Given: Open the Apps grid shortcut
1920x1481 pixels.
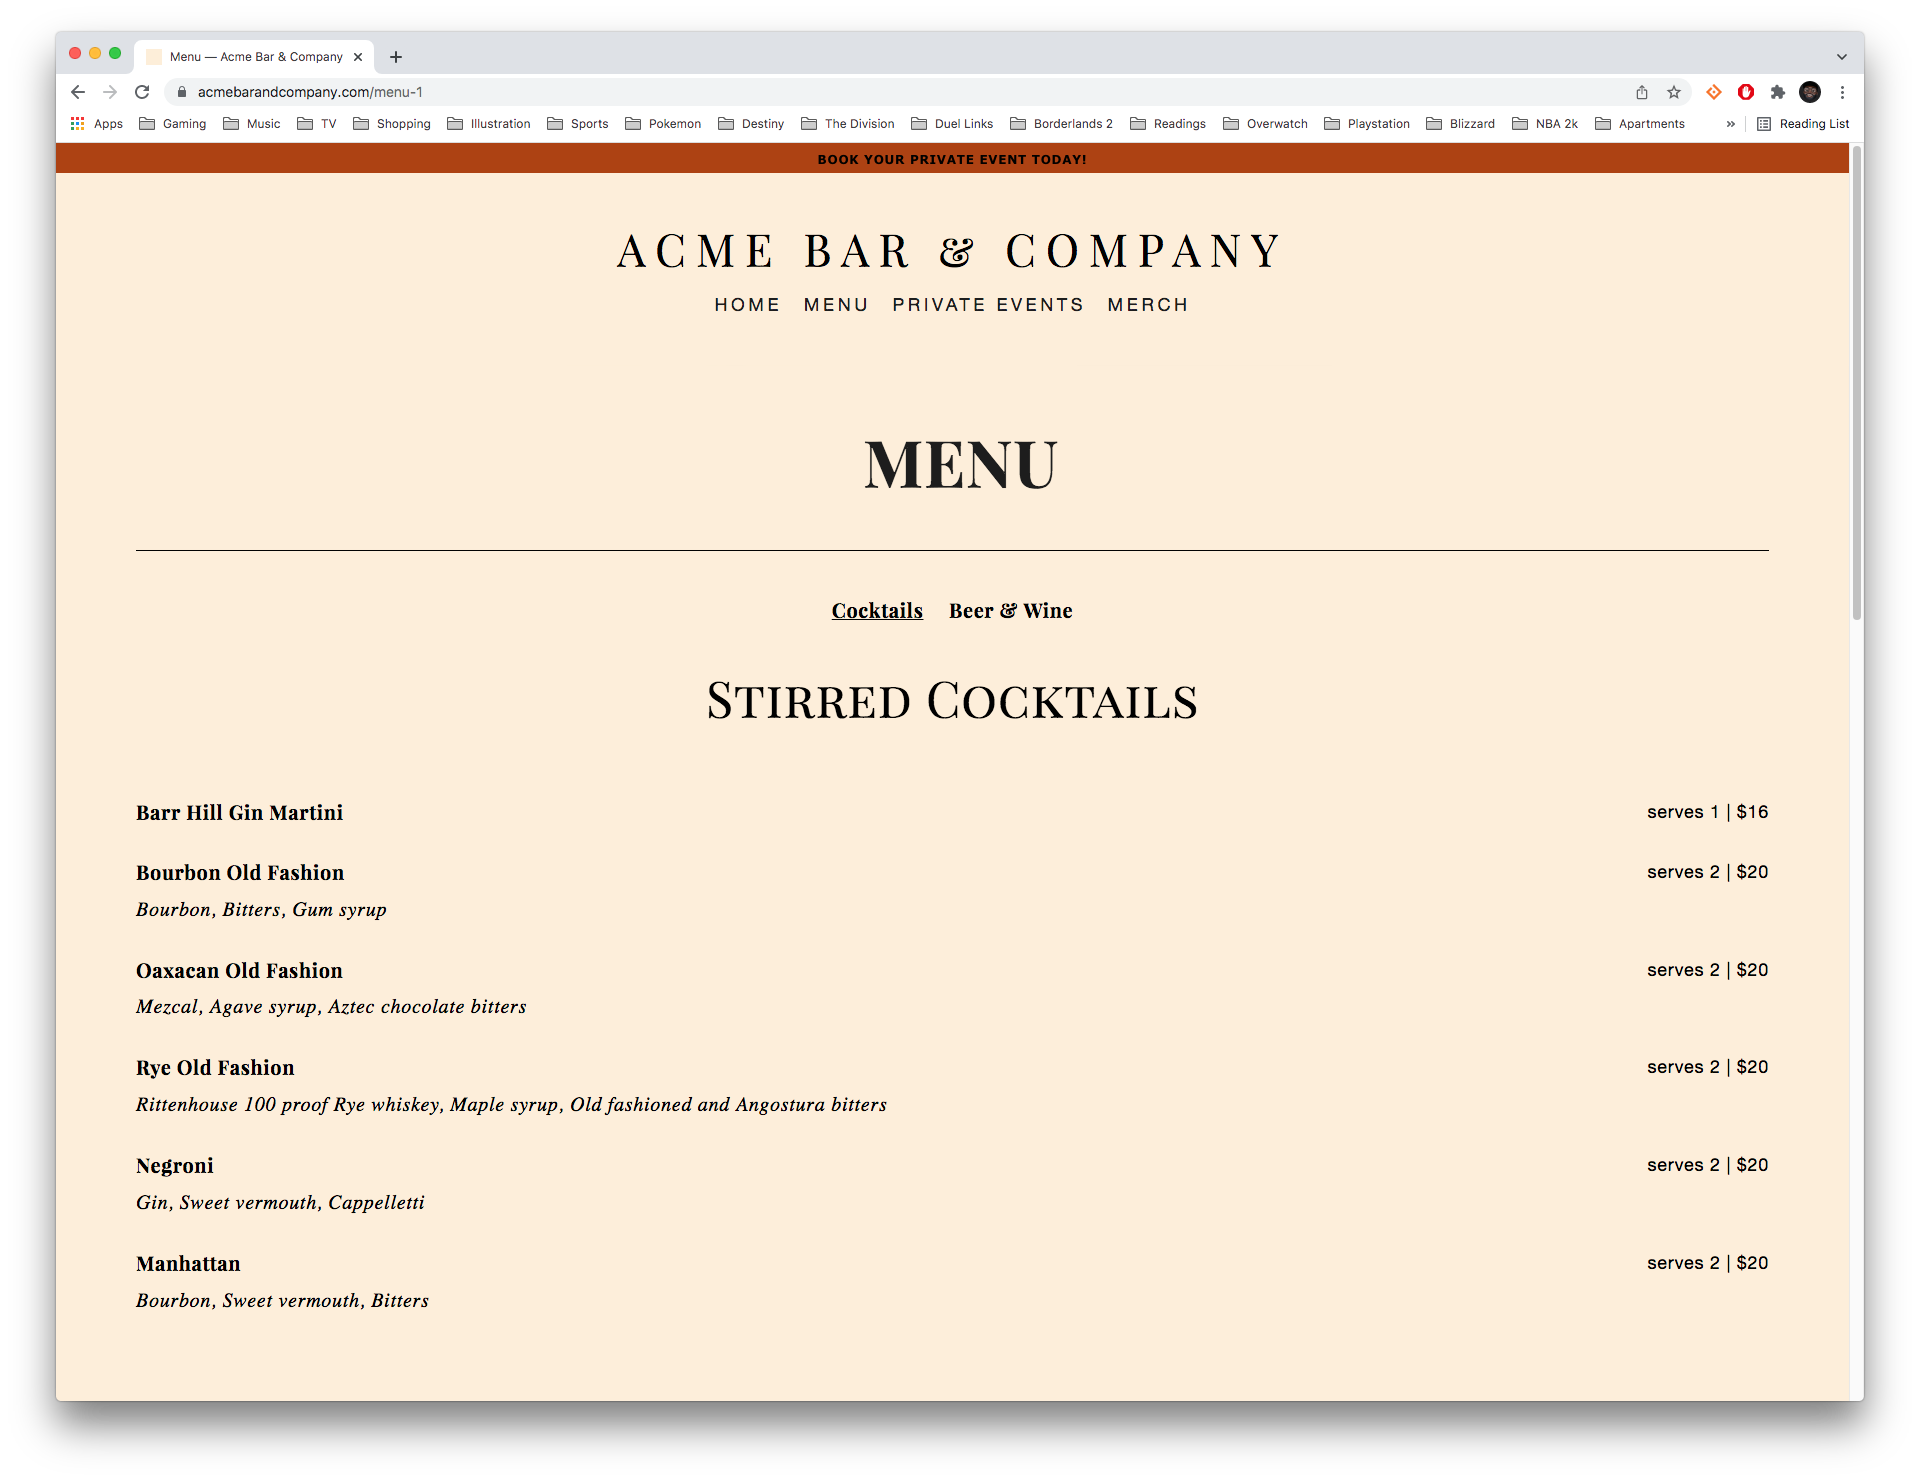Looking at the screenshot, I should 97,124.
